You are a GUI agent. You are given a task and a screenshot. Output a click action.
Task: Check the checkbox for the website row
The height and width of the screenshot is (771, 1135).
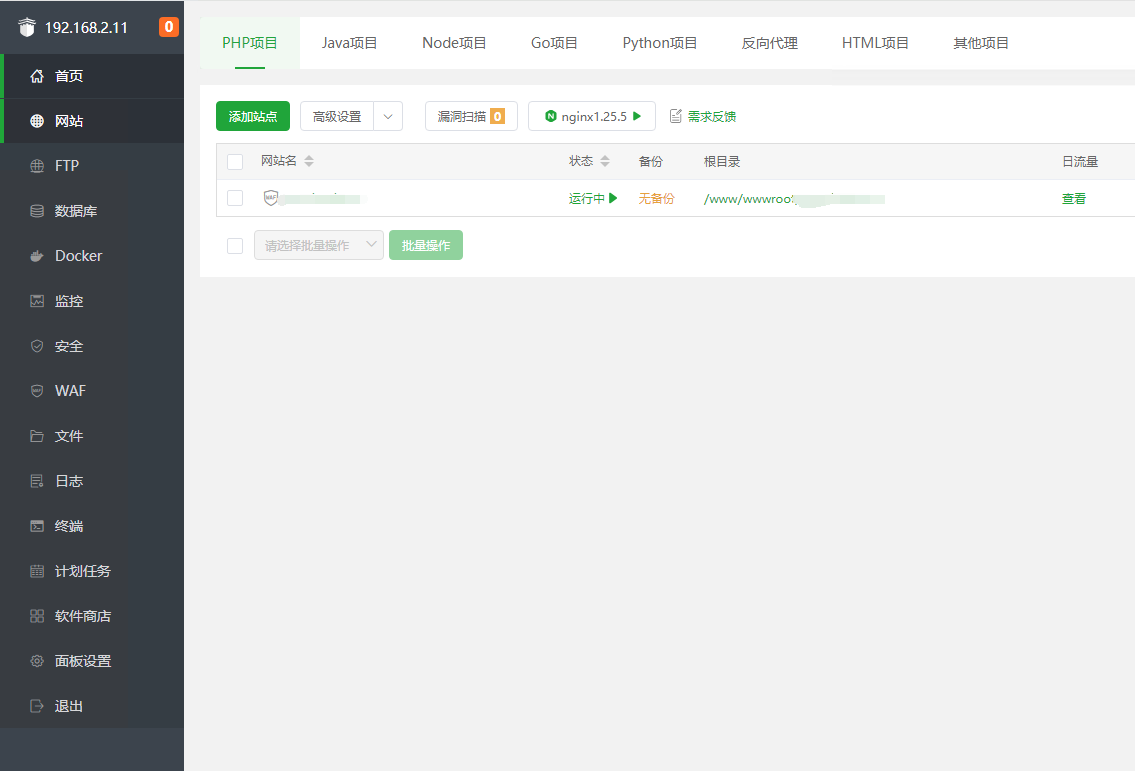(235, 198)
